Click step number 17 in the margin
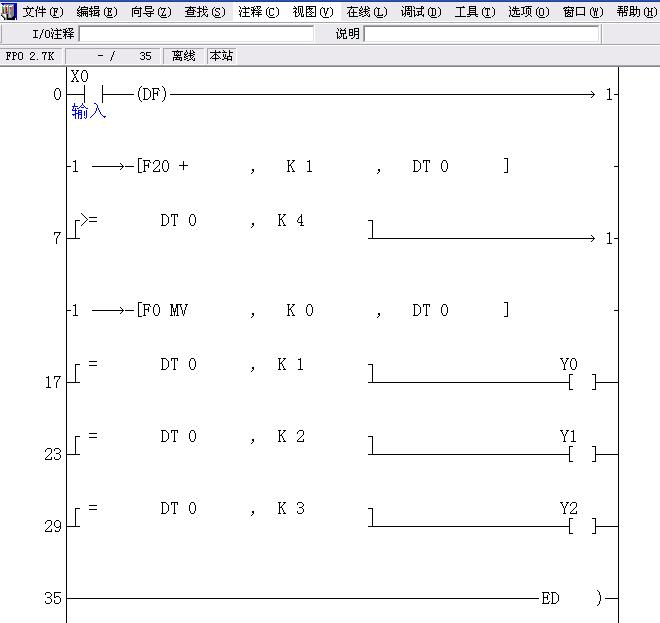 53,382
